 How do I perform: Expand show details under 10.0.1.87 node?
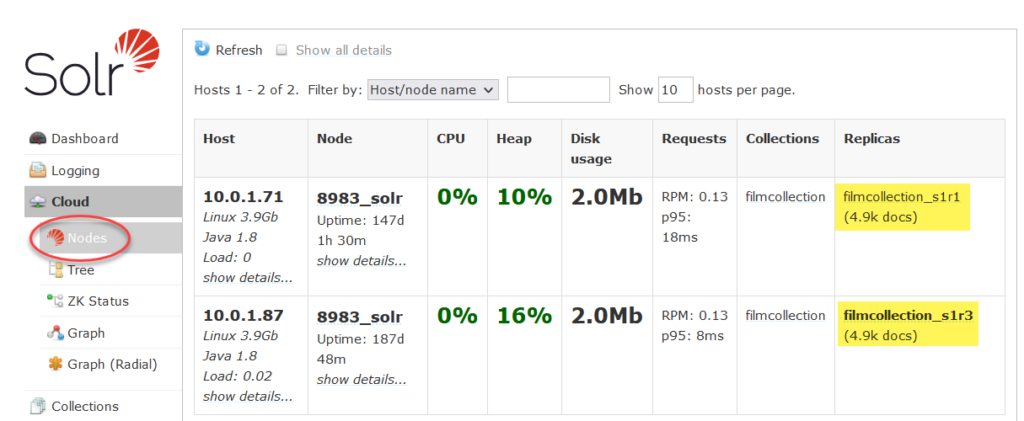coord(361,379)
